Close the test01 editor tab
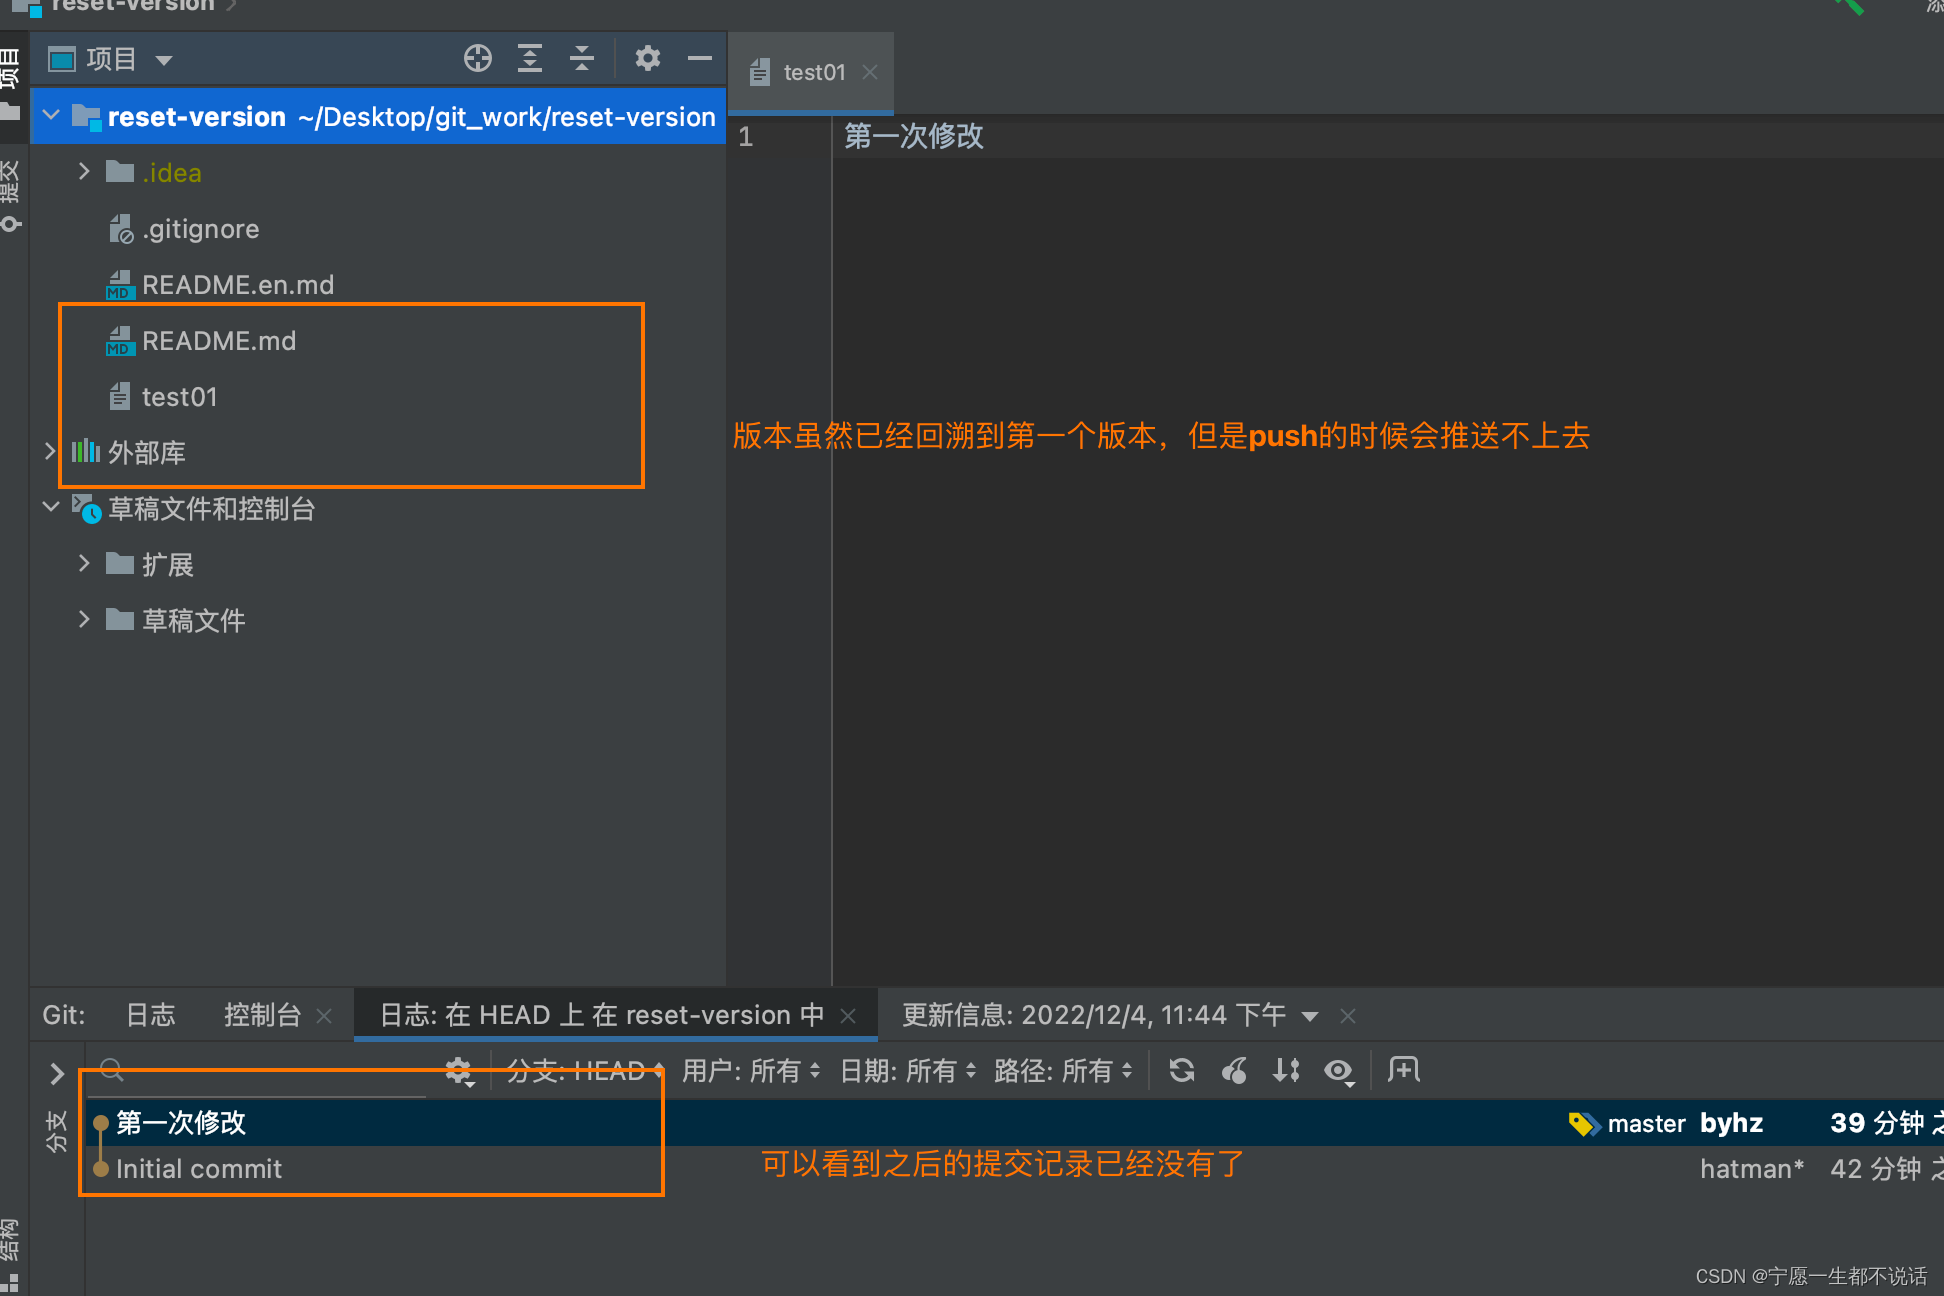The image size is (1944, 1296). pyautogui.click(x=870, y=72)
